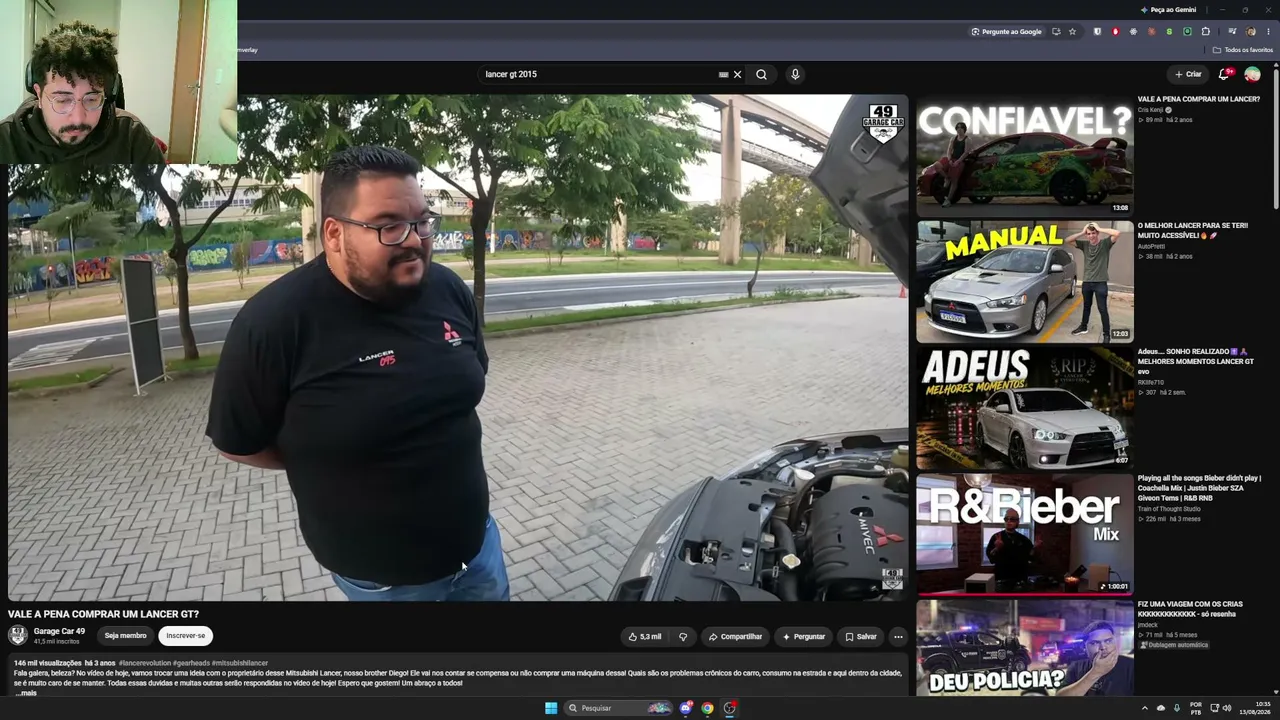The height and width of the screenshot is (720, 1280).
Task: Click the AutoPretti channel name
Action: coord(1151,246)
